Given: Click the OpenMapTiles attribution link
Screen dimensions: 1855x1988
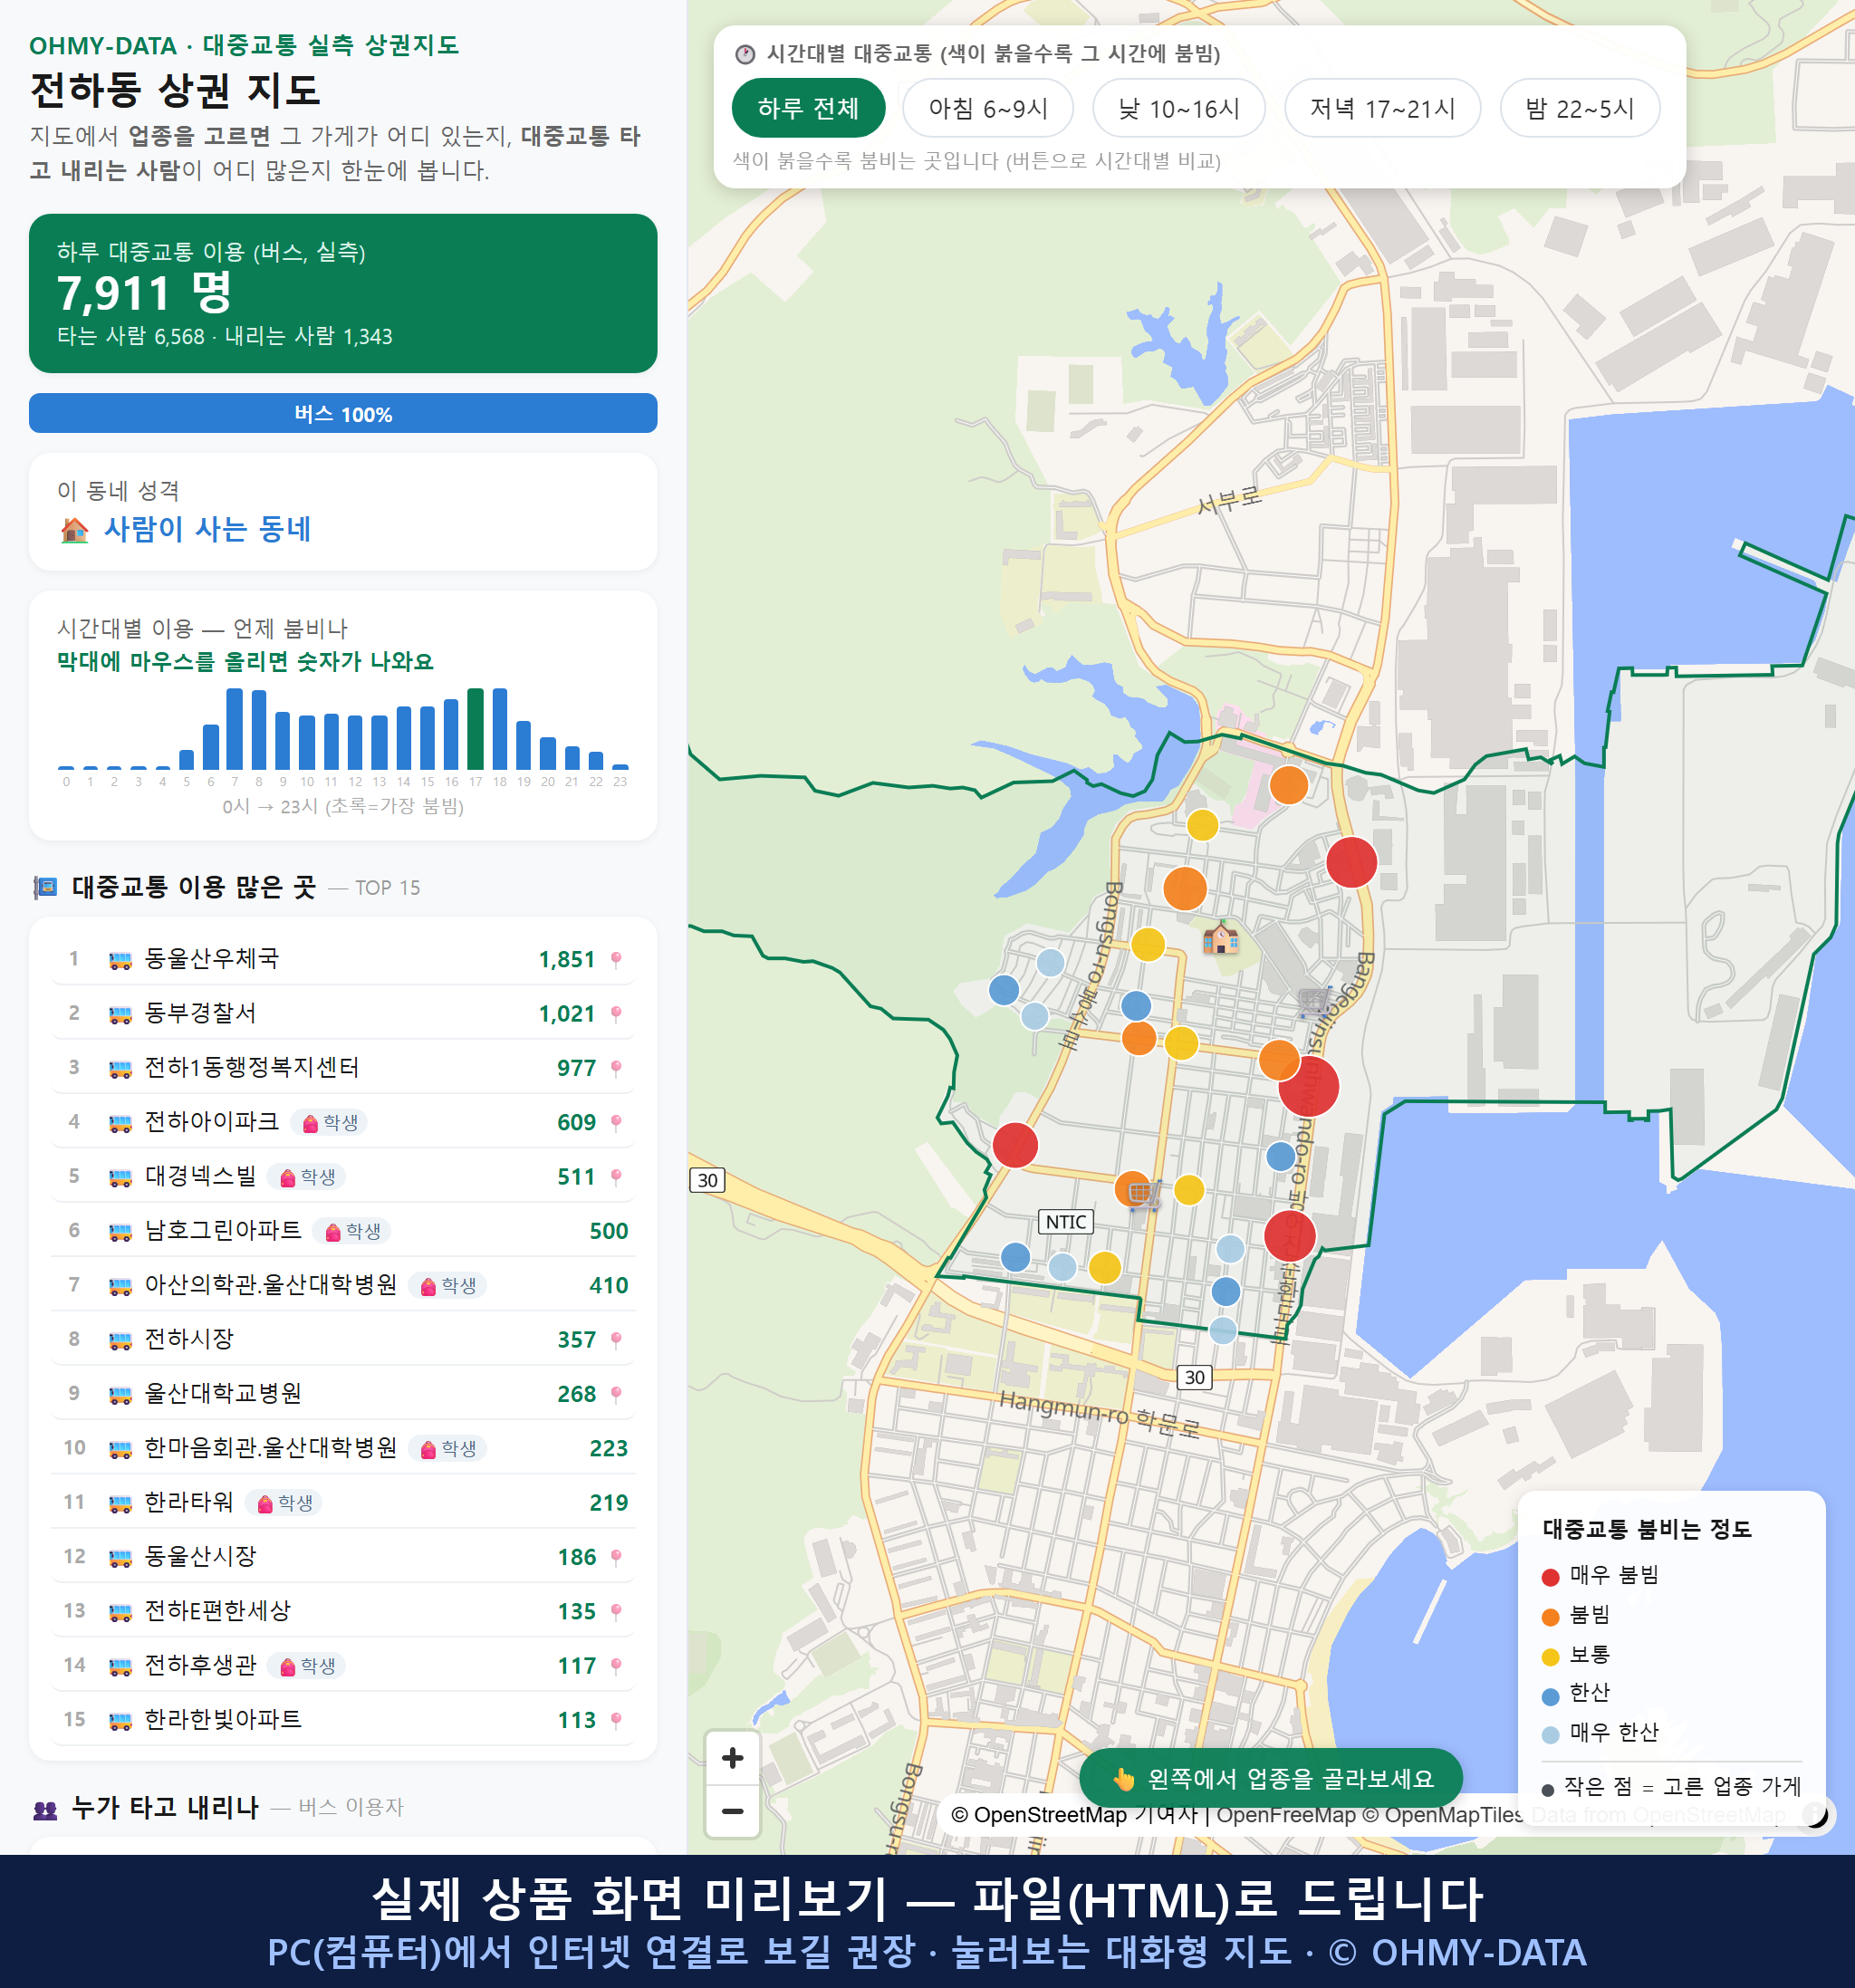Looking at the screenshot, I should point(1443,1814).
